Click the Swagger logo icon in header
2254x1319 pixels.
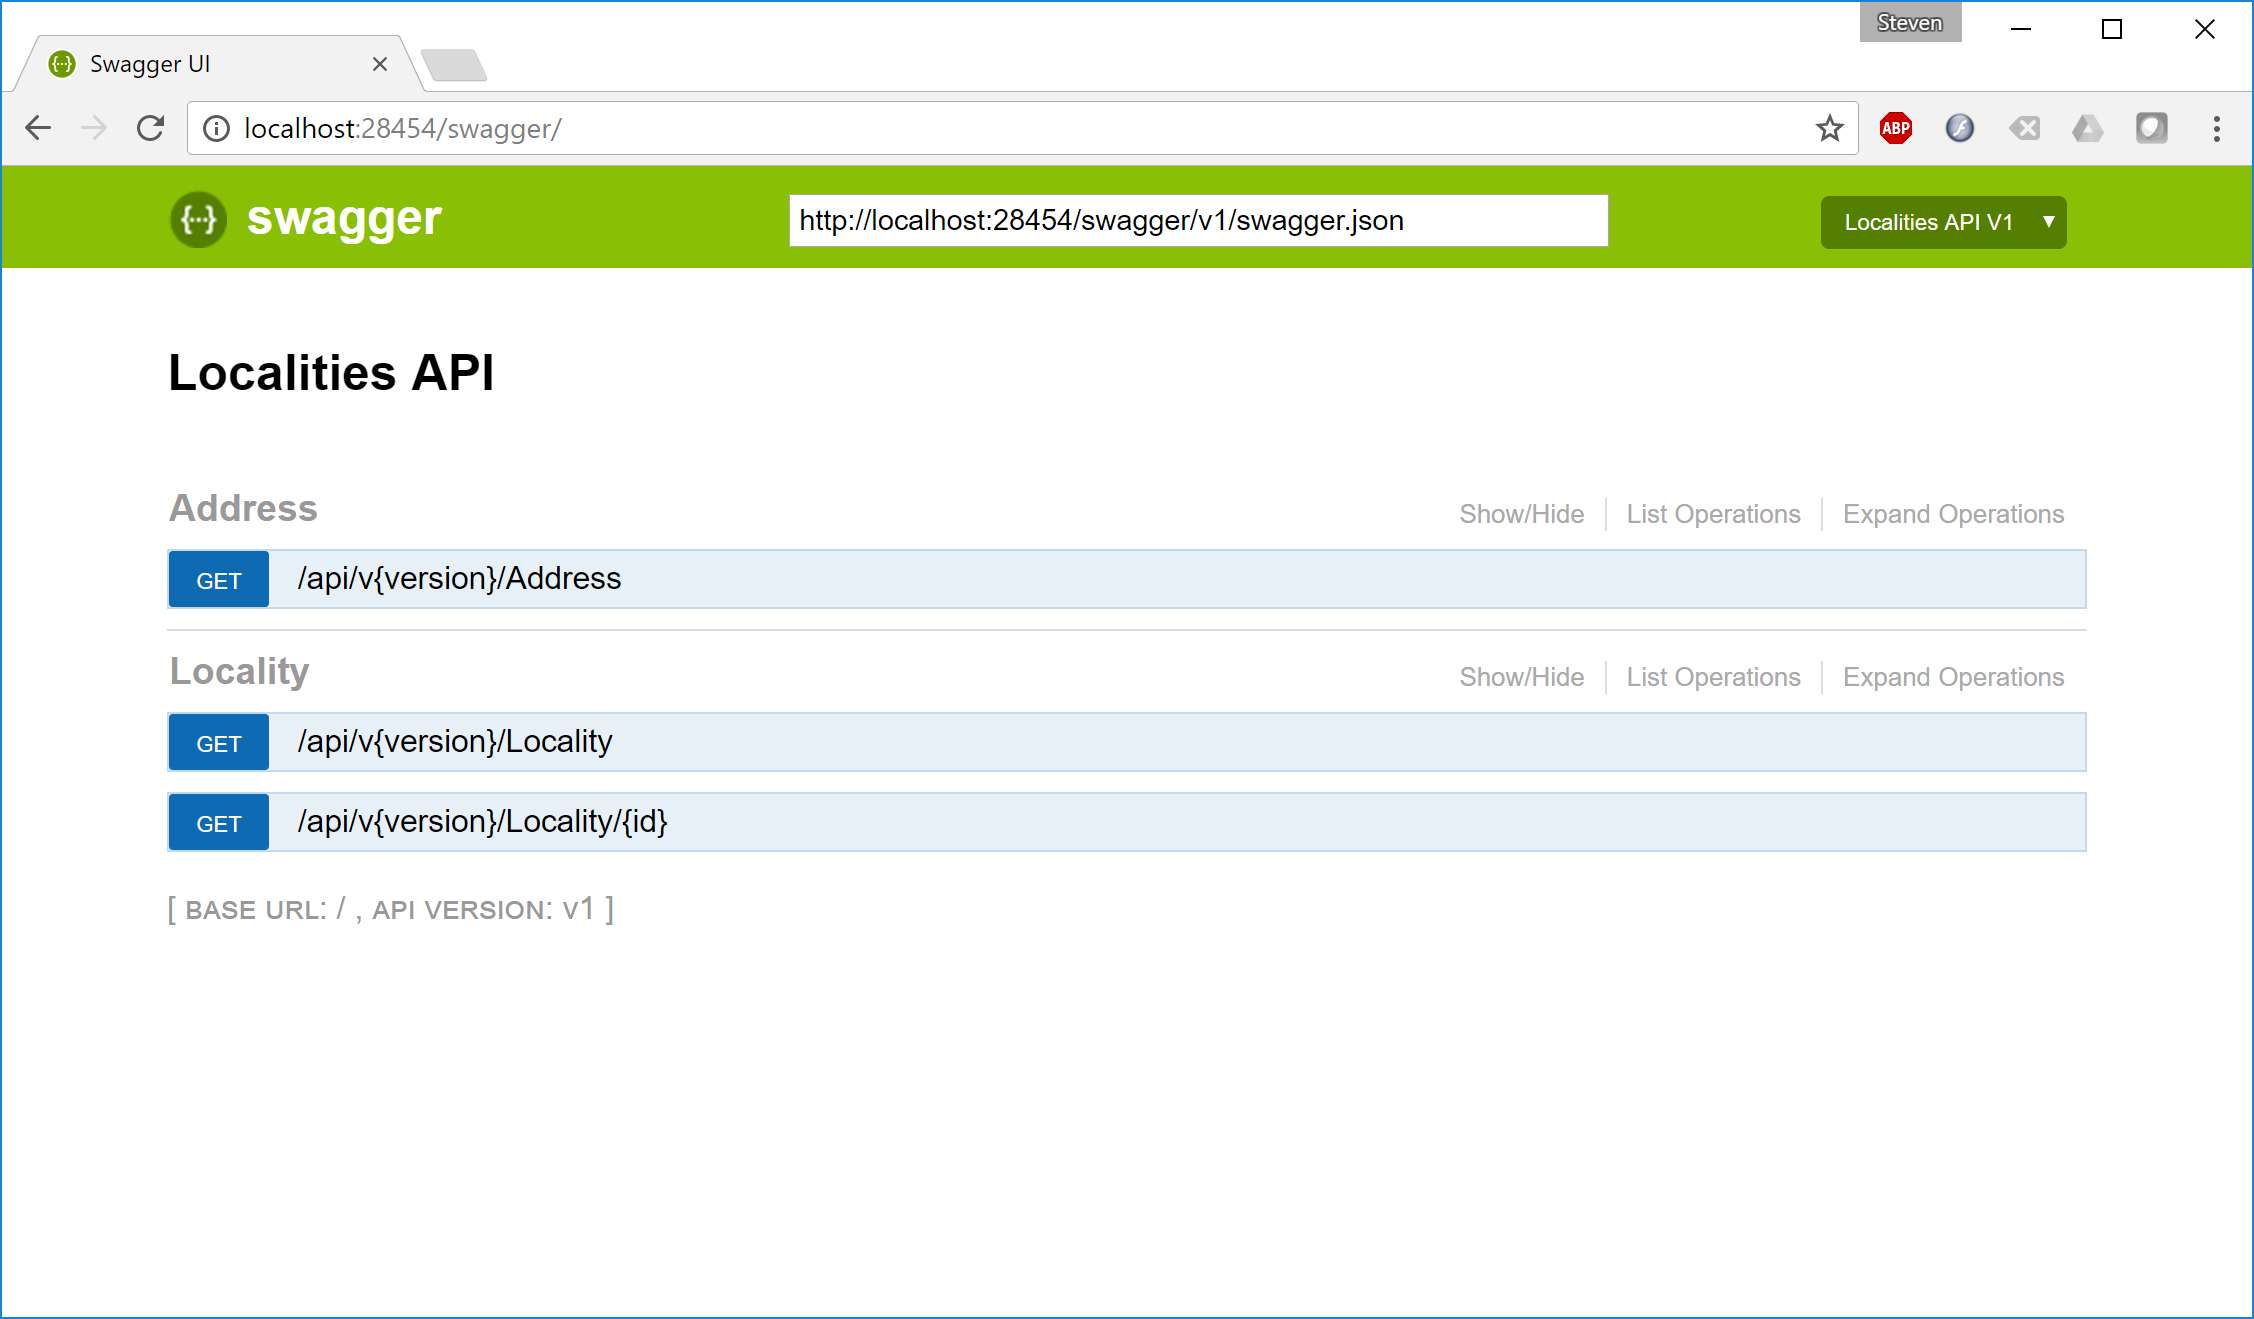[198, 219]
